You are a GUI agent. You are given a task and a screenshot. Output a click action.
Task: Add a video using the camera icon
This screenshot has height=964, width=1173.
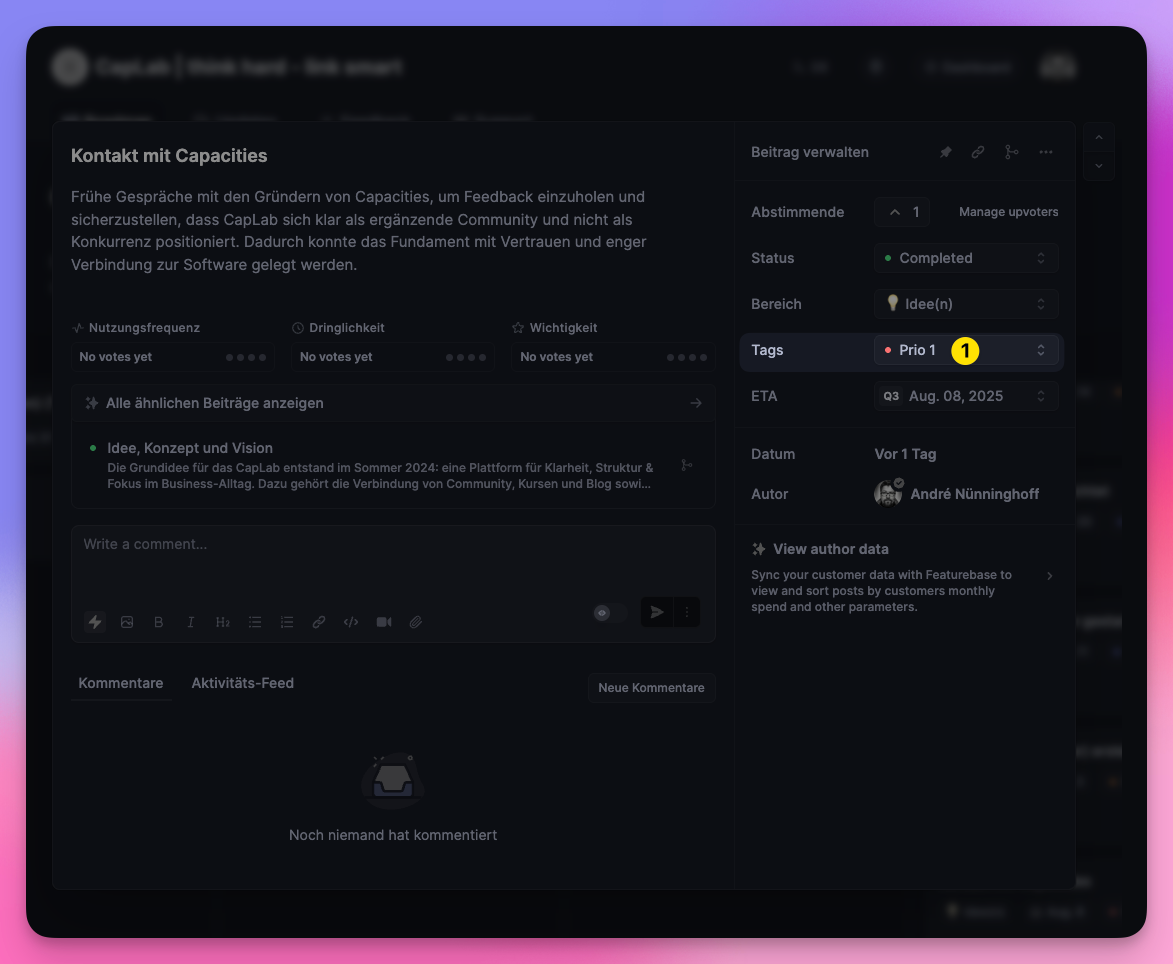pos(384,622)
